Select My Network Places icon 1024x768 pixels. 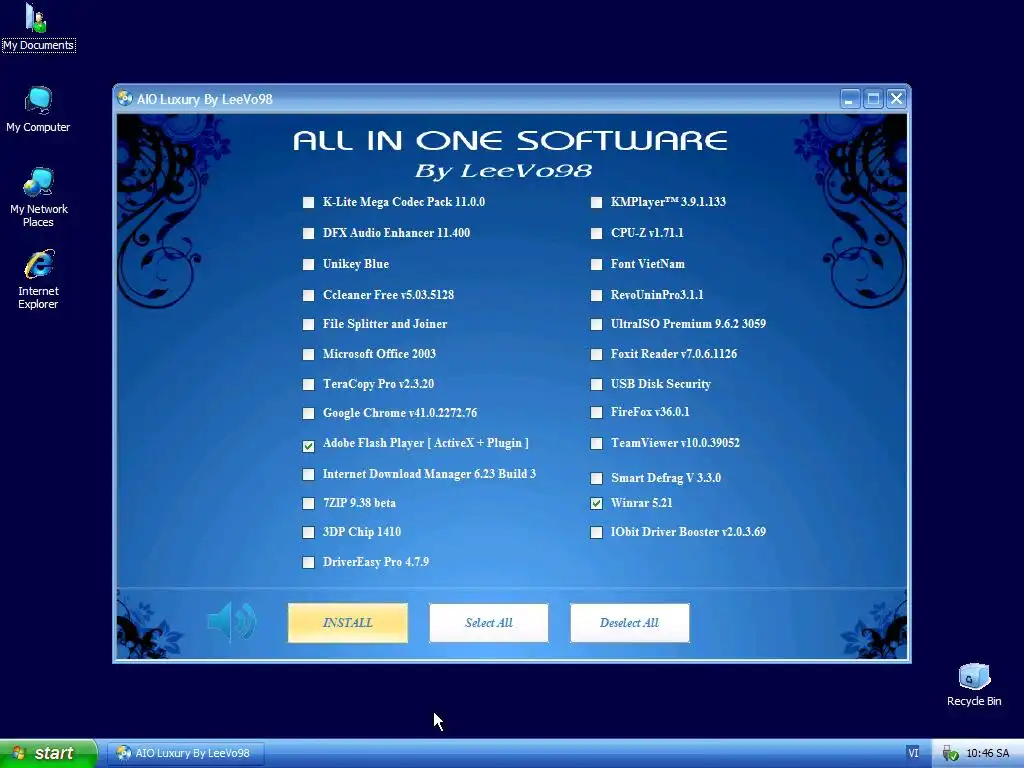tap(39, 197)
